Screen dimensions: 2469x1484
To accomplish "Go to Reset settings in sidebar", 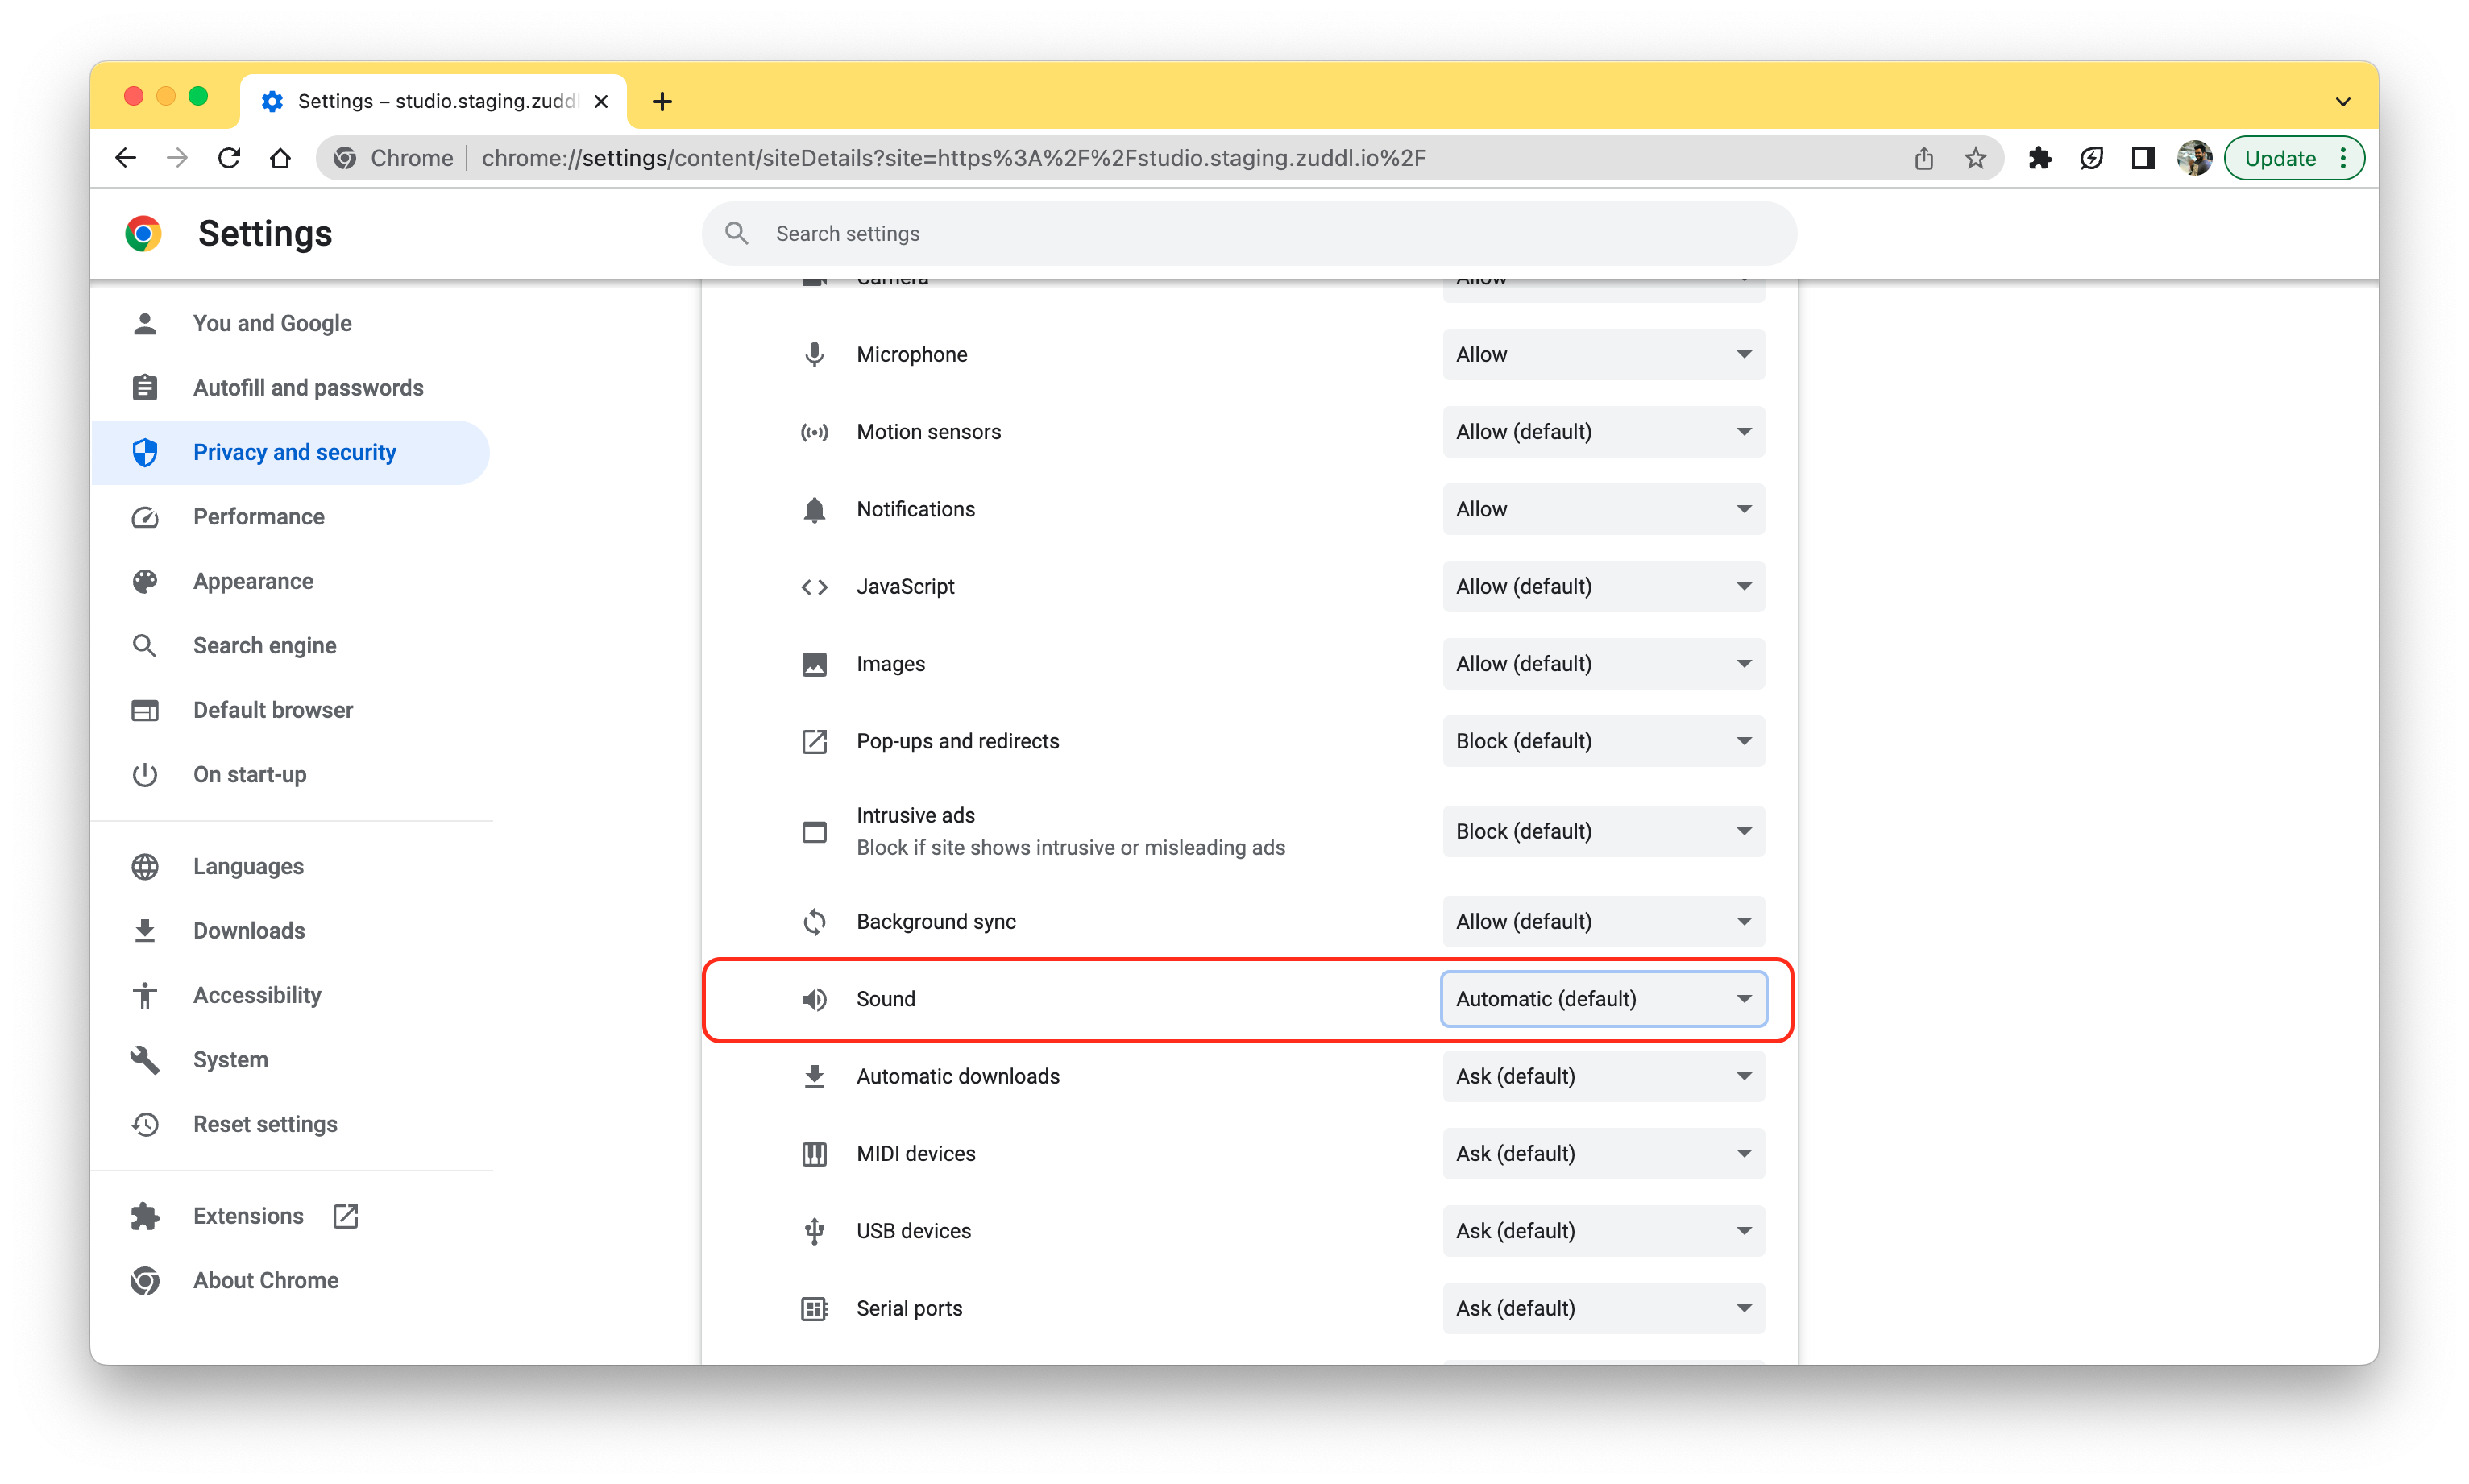I will (x=265, y=1124).
